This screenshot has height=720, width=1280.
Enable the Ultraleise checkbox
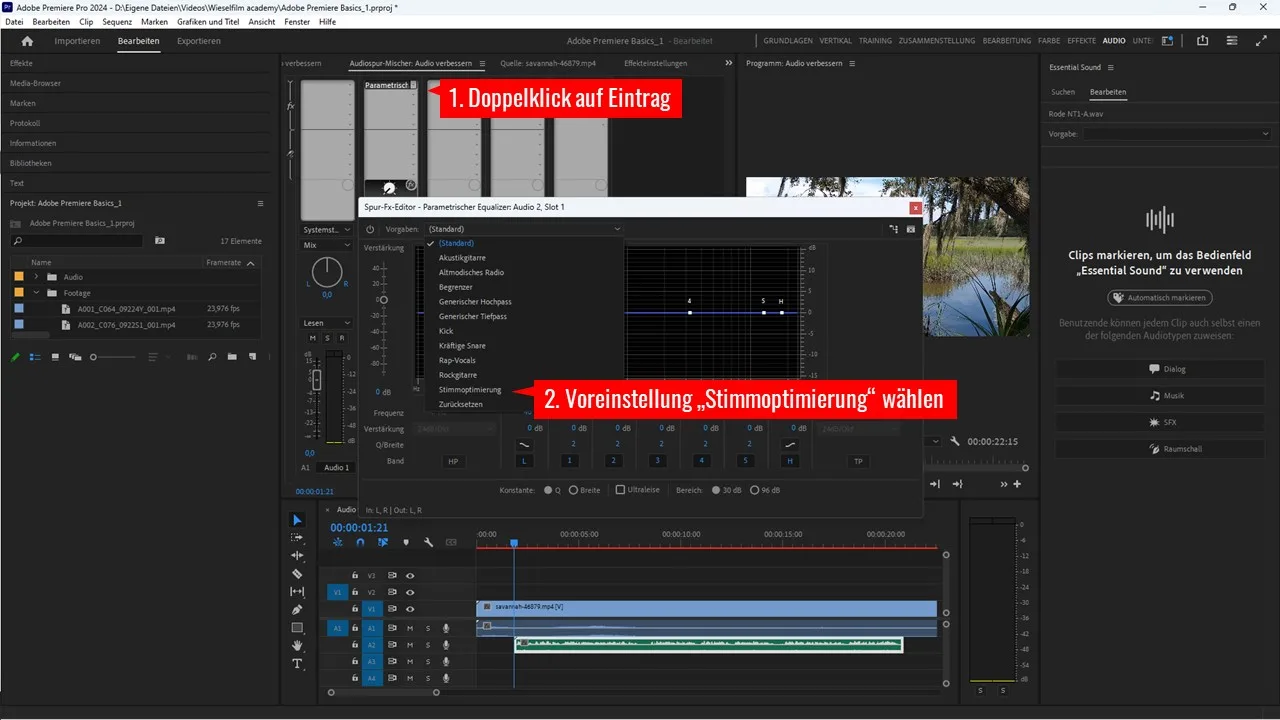[x=620, y=490]
